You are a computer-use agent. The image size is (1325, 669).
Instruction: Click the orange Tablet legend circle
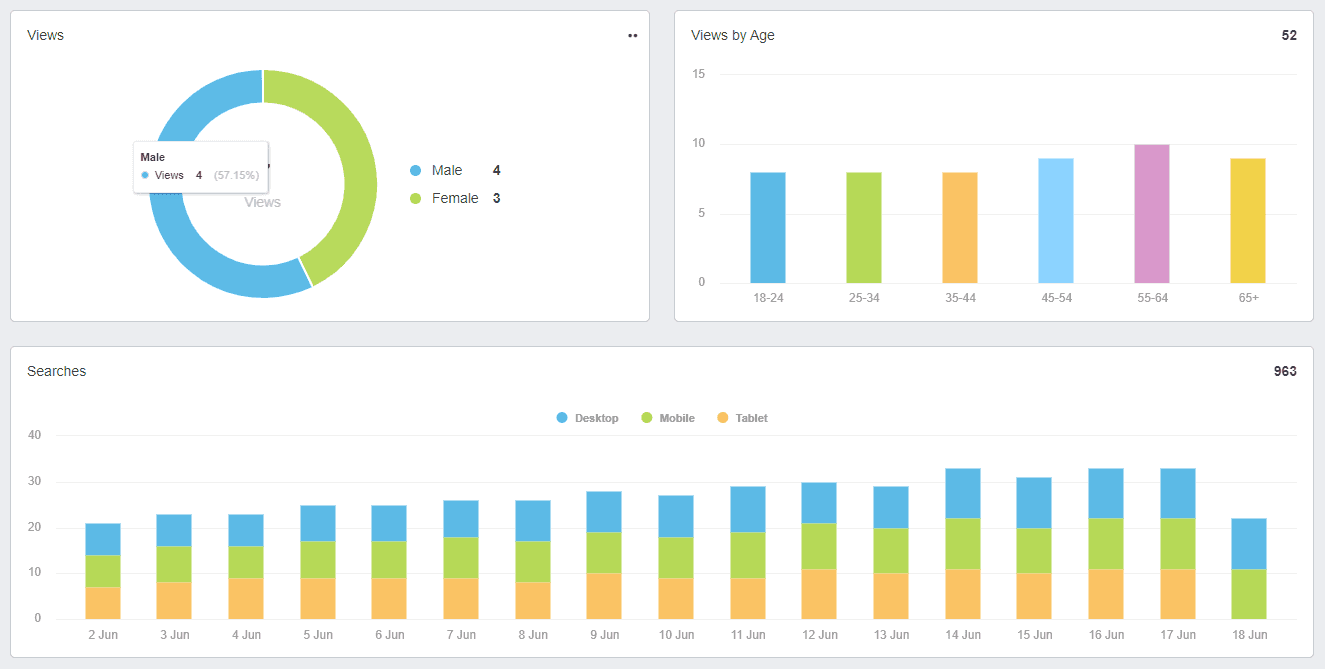click(723, 418)
